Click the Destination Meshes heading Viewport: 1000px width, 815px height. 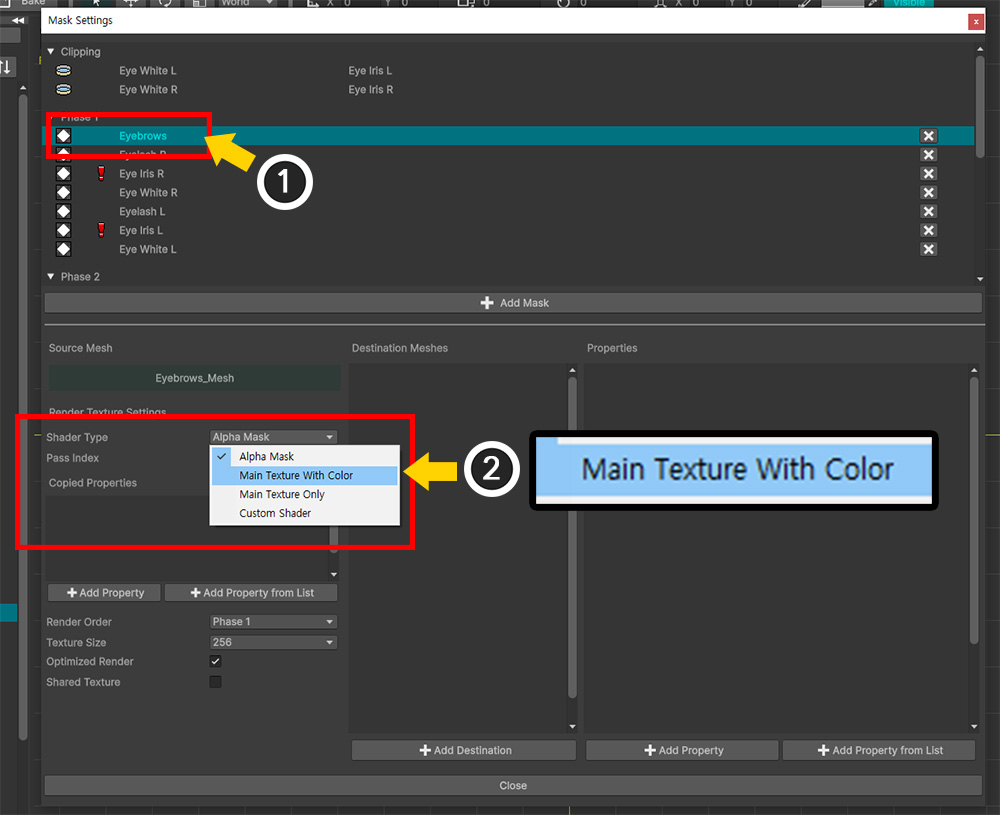(400, 348)
